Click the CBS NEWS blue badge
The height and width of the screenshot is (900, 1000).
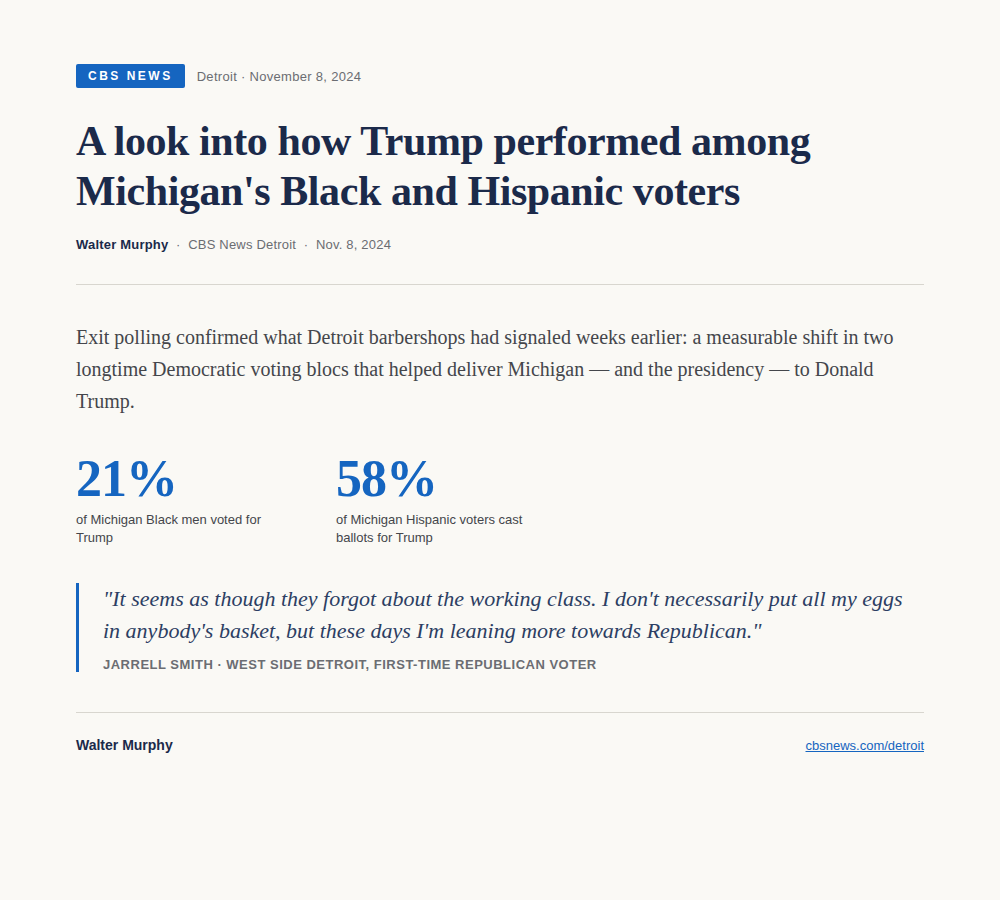tap(130, 76)
